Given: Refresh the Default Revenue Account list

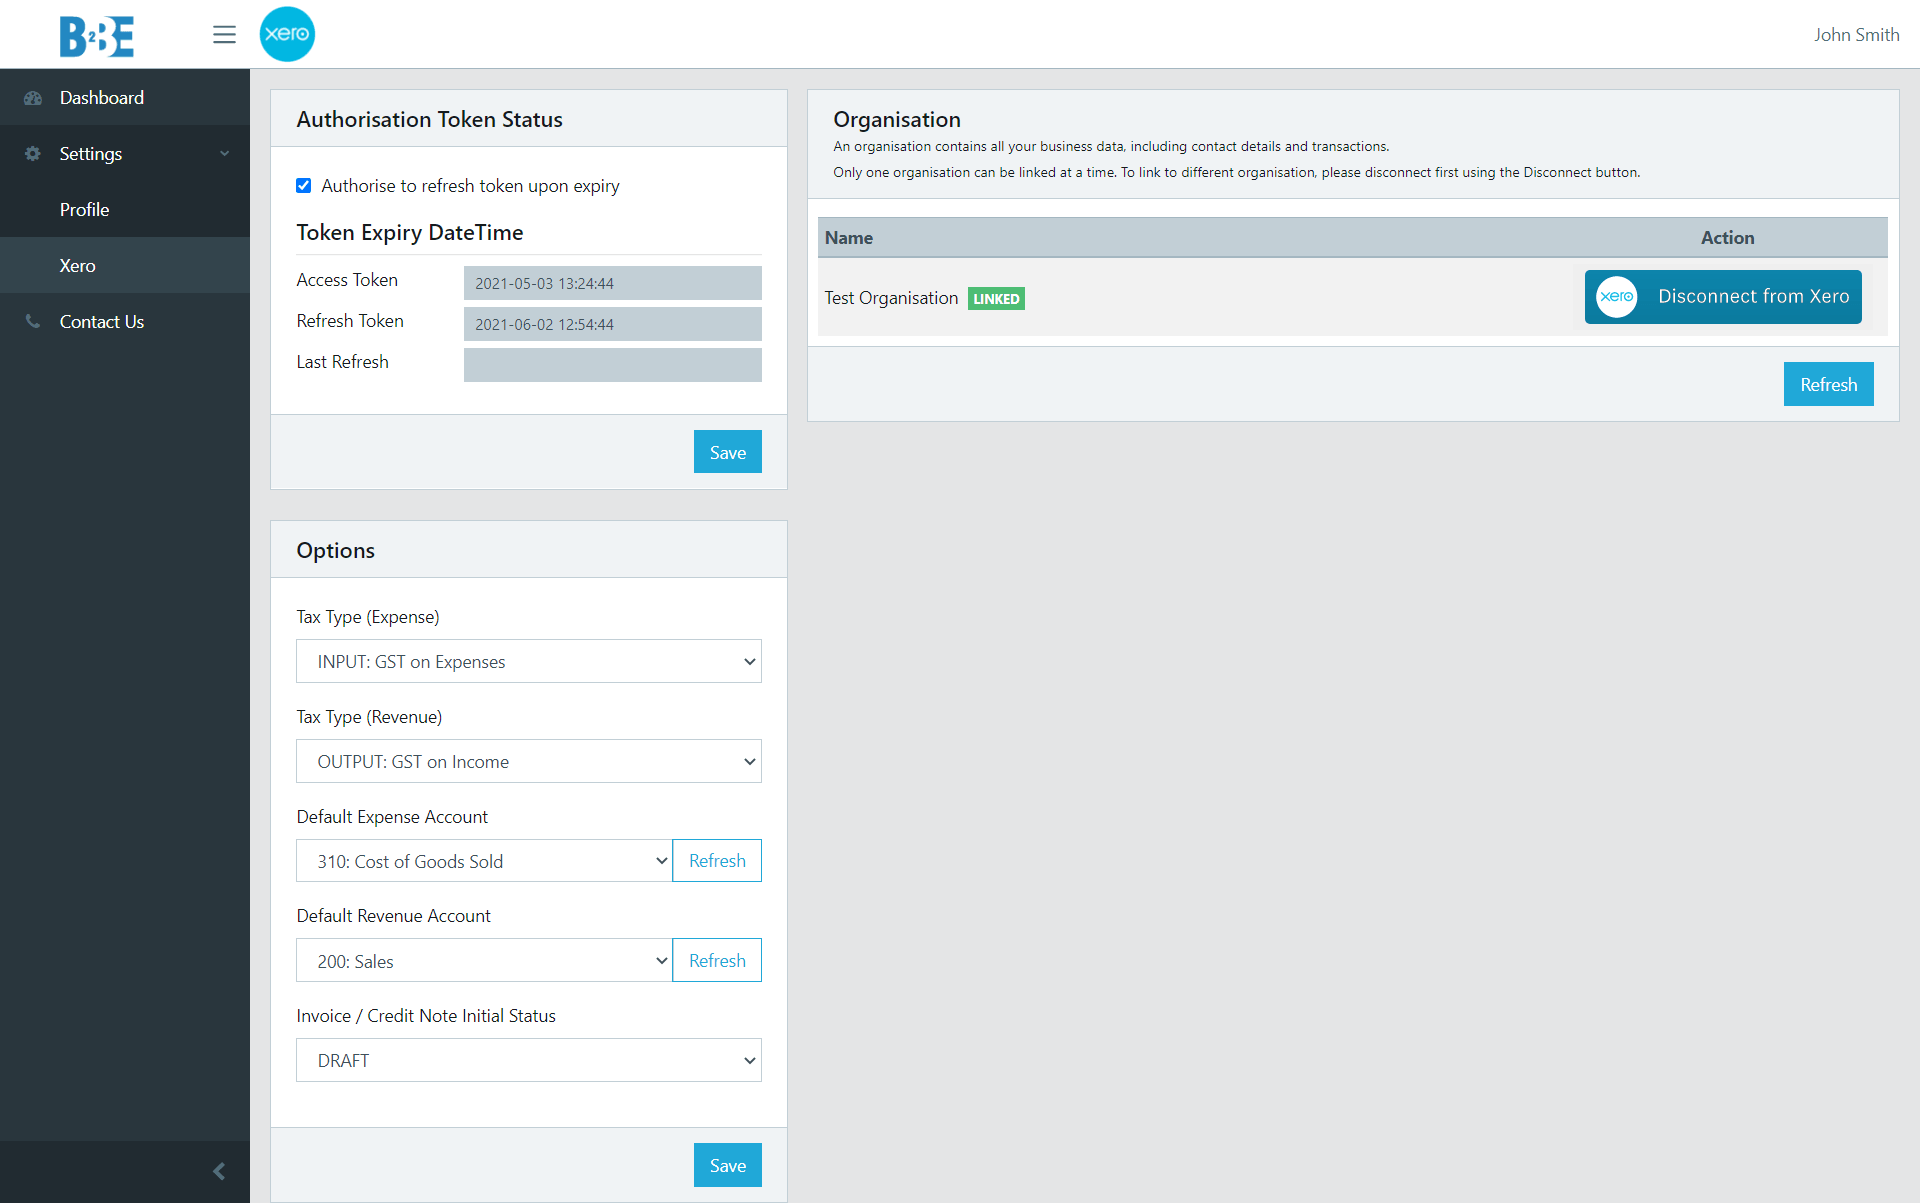Looking at the screenshot, I should (717, 961).
